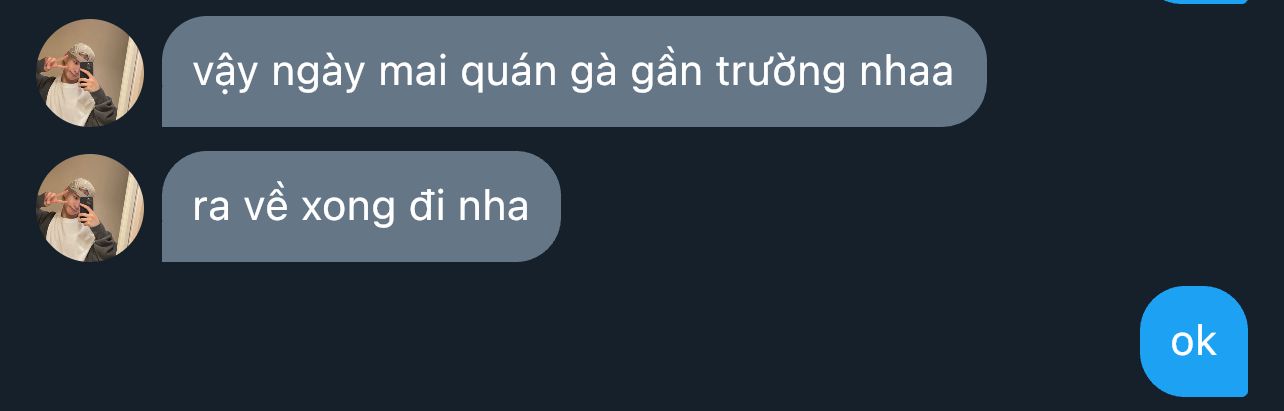1284x411 pixels.
Task: Click the cap in the lower avatar photo
Action: [81, 186]
